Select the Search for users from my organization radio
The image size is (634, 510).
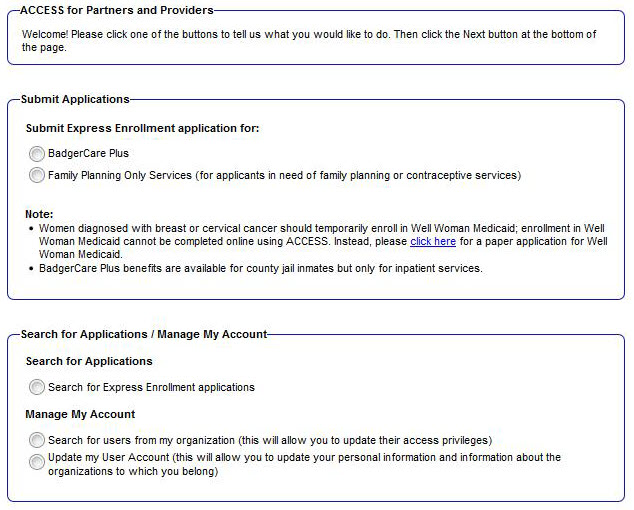pos(37,440)
